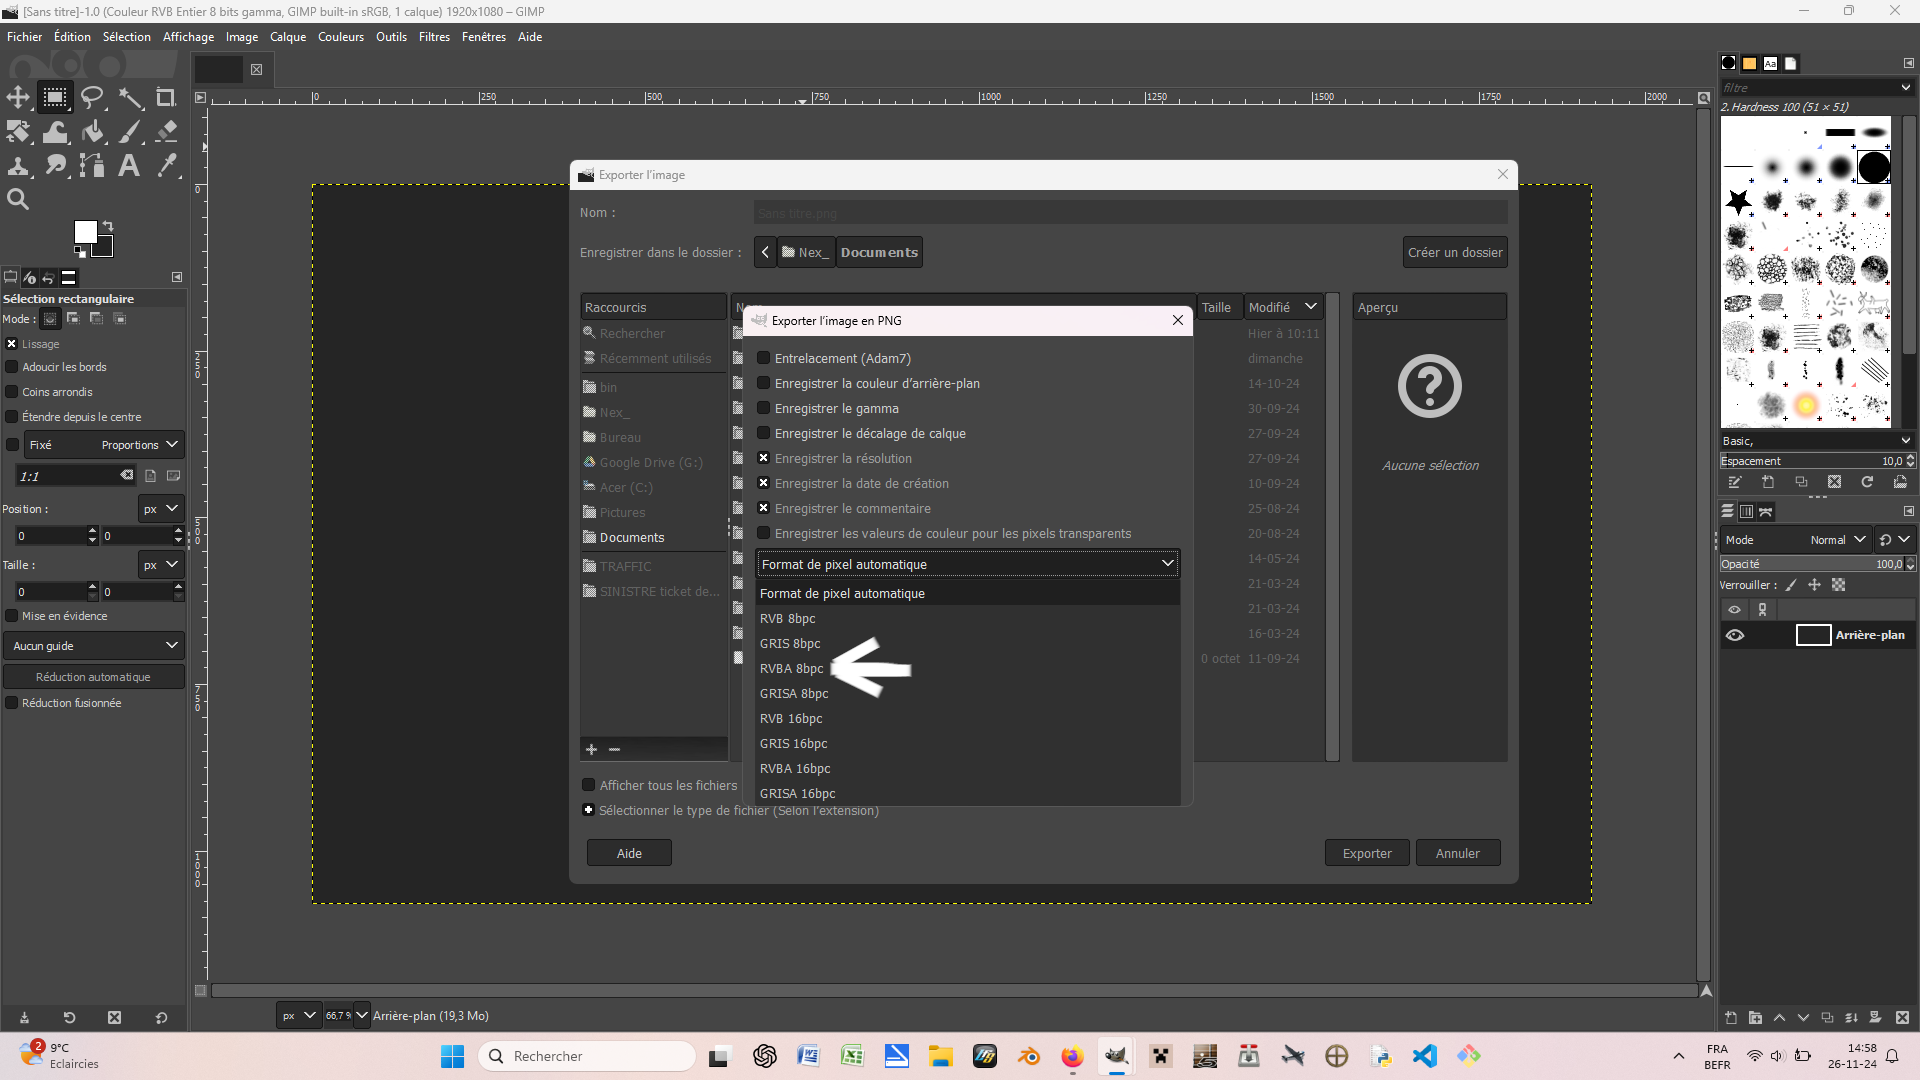Choose RVBA 8bpc from pixel format list
Viewport: 1920px width, 1080px height.
[791, 668]
